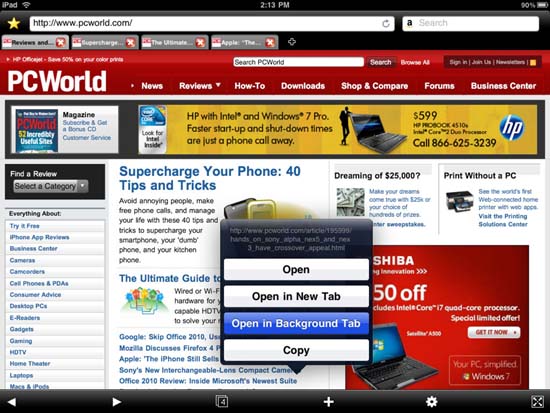Open the HDTV sidebar link

pyautogui.click(x=18, y=352)
